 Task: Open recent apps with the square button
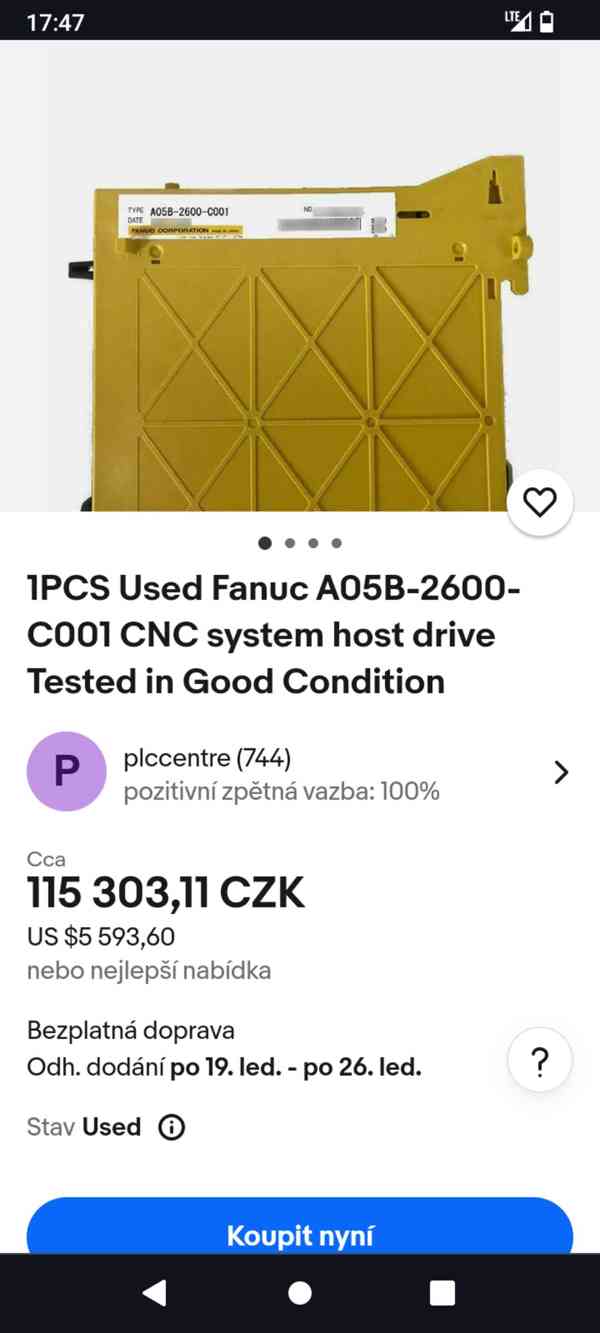442,1293
